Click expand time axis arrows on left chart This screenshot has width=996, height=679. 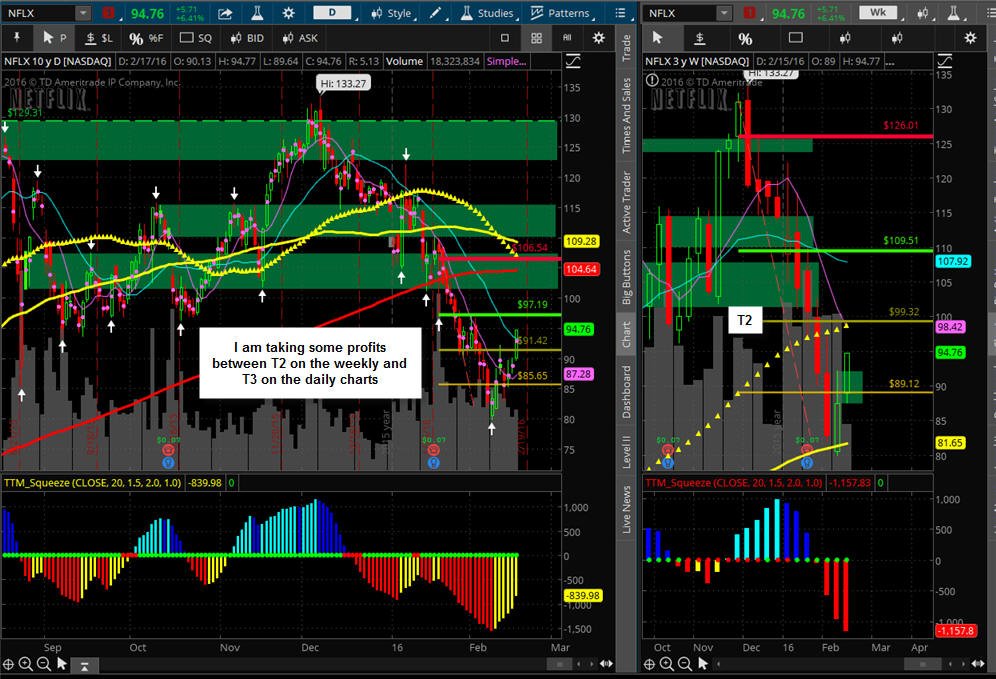[607, 664]
